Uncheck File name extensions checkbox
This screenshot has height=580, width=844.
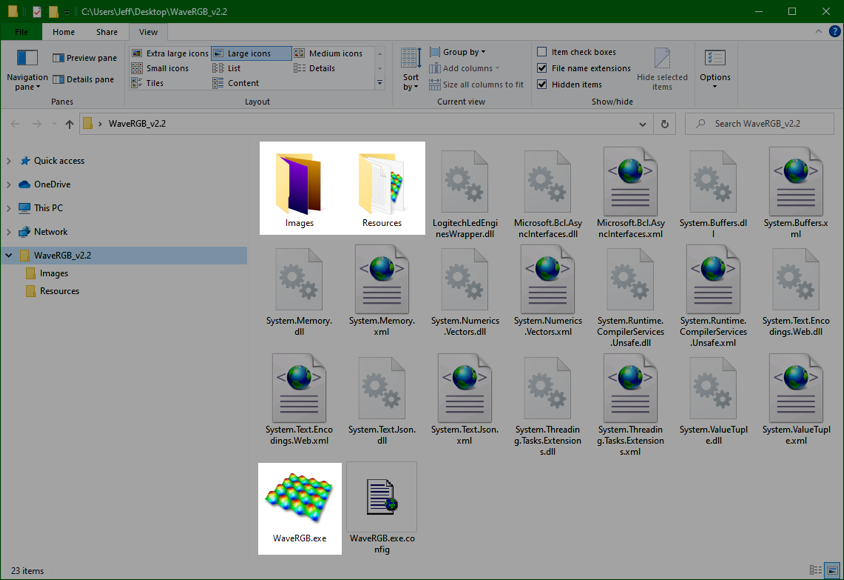(x=542, y=68)
